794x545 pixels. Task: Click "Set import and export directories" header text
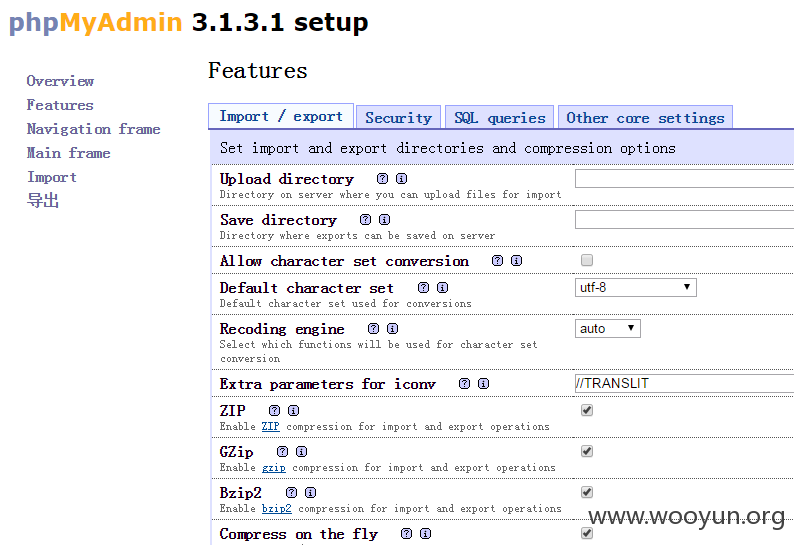coord(448,148)
